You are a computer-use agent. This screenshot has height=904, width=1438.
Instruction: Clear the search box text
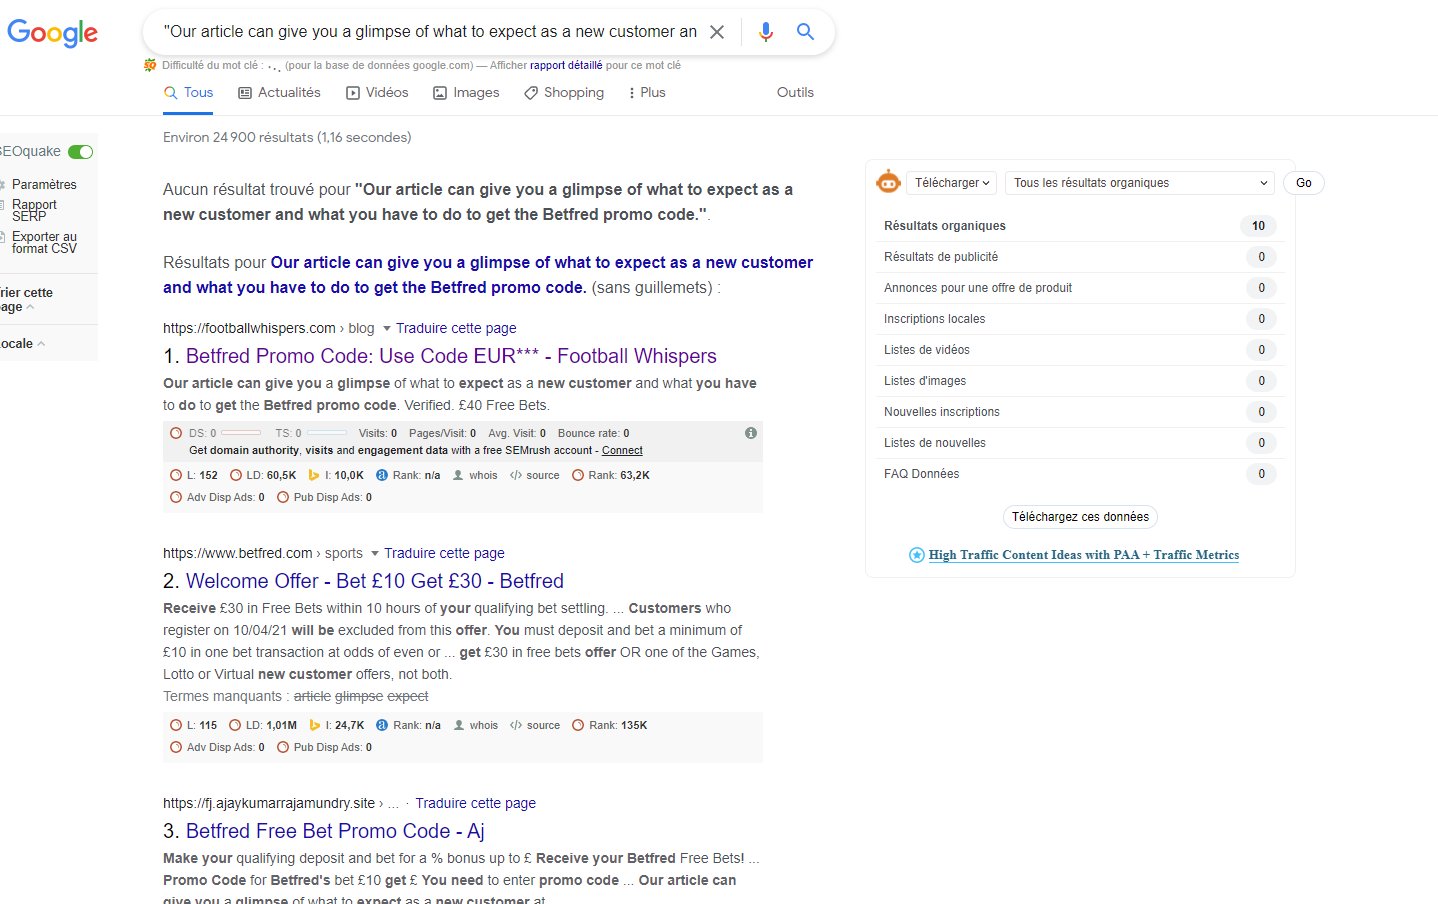pyautogui.click(x=717, y=32)
